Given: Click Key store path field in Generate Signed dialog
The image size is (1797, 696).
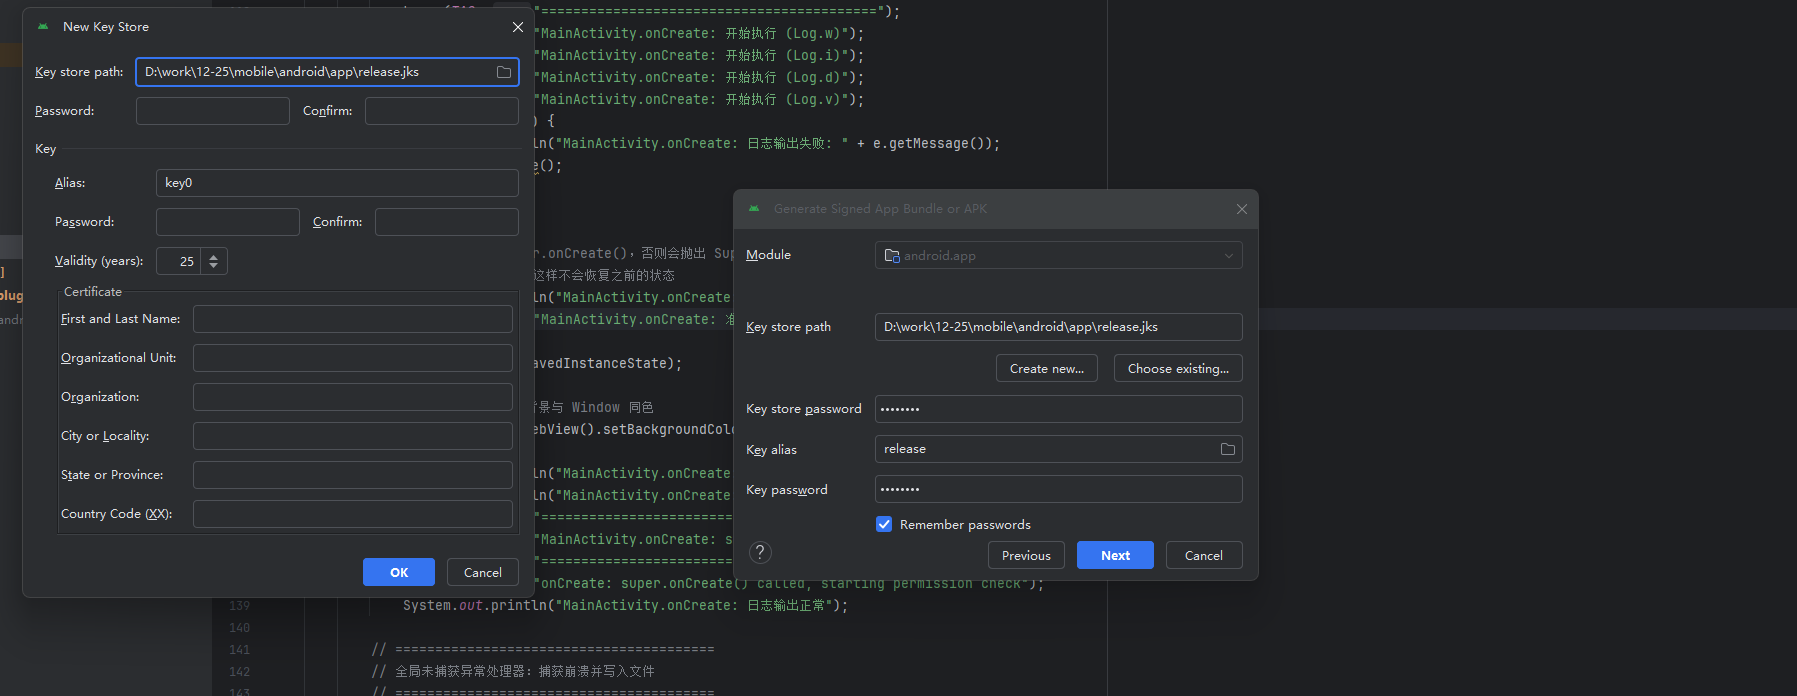Looking at the screenshot, I should pyautogui.click(x=1059, y=327).
